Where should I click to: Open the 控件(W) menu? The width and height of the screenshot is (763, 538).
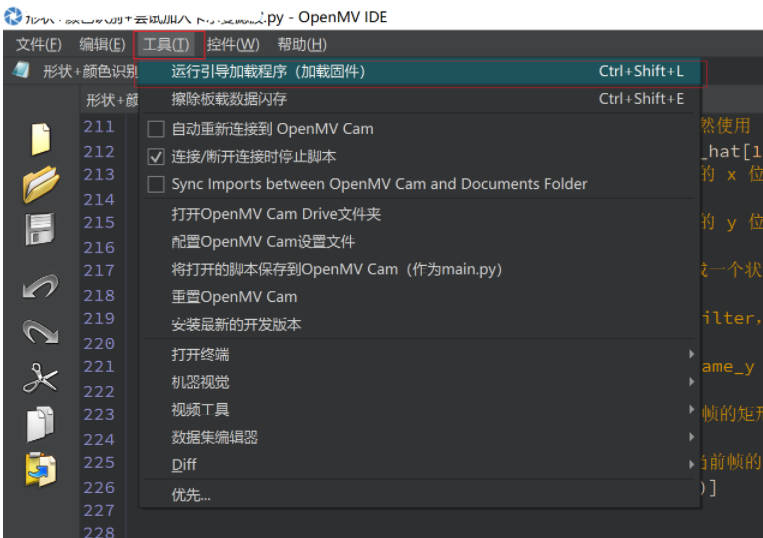click(x=233, y=45)
